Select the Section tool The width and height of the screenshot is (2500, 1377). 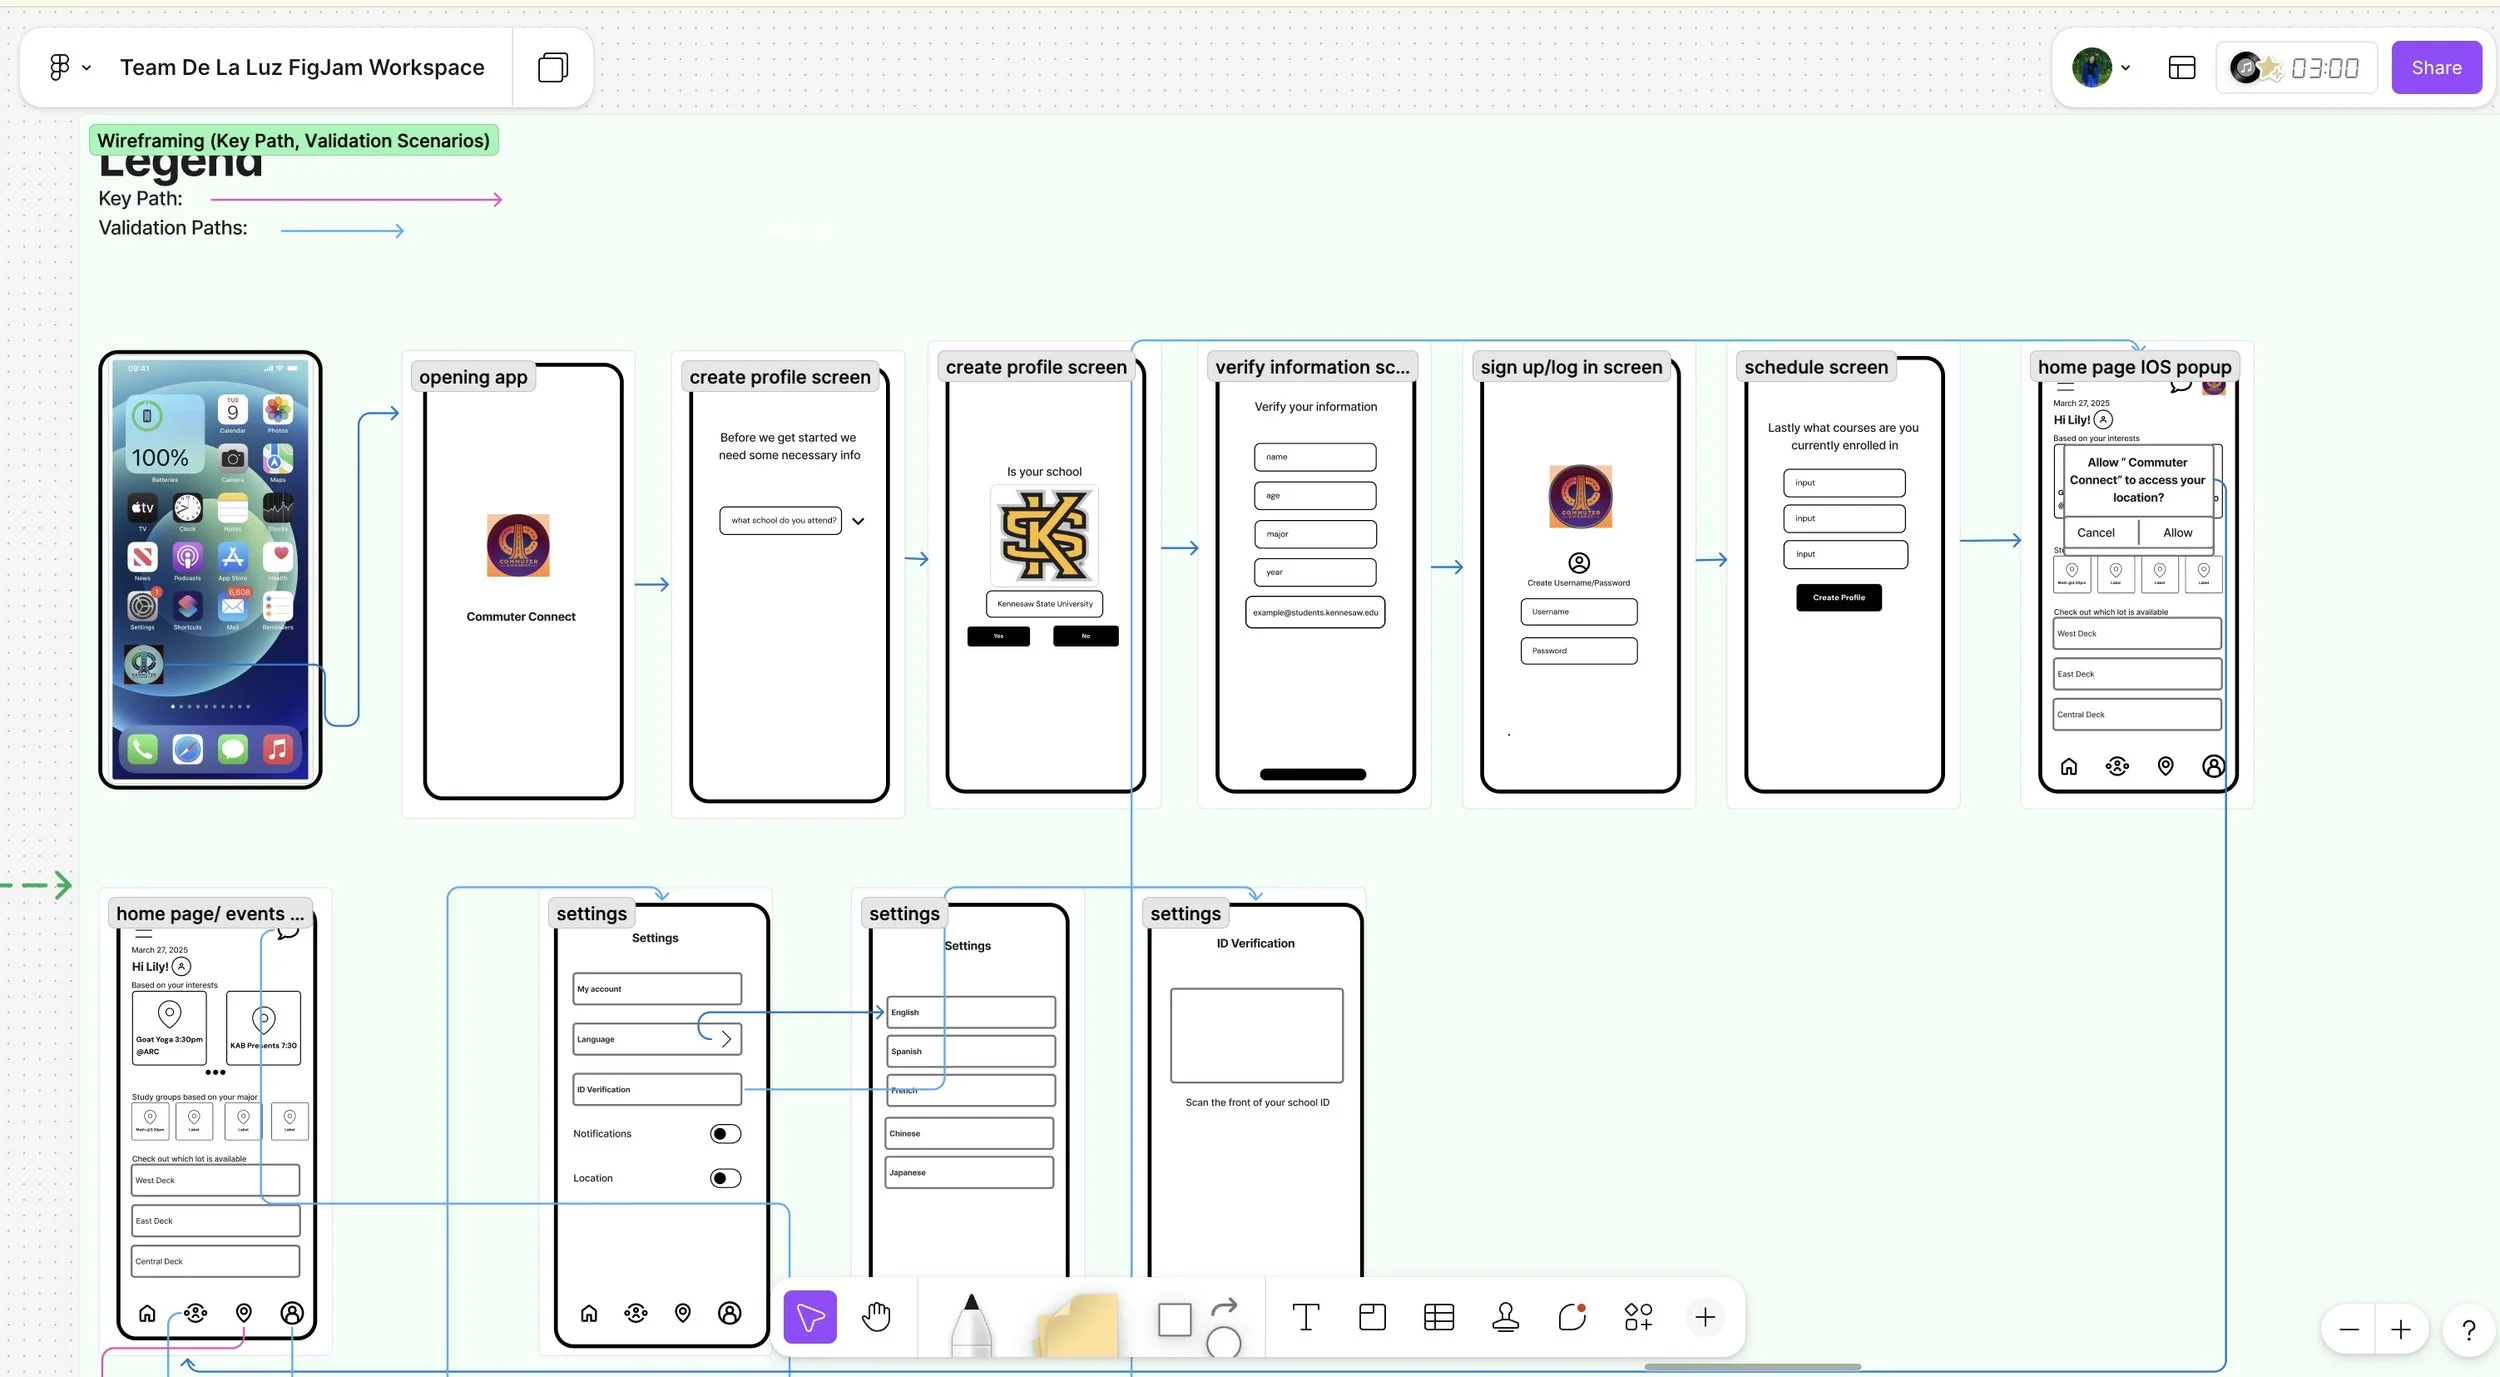click(x=1372, y=1317)
